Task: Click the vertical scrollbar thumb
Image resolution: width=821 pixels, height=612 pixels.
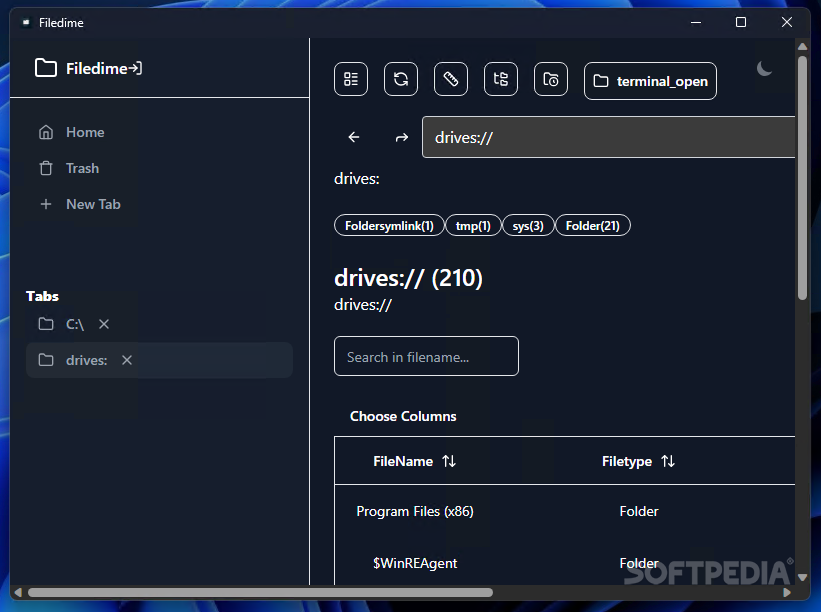Action: [x=802, y=178]
